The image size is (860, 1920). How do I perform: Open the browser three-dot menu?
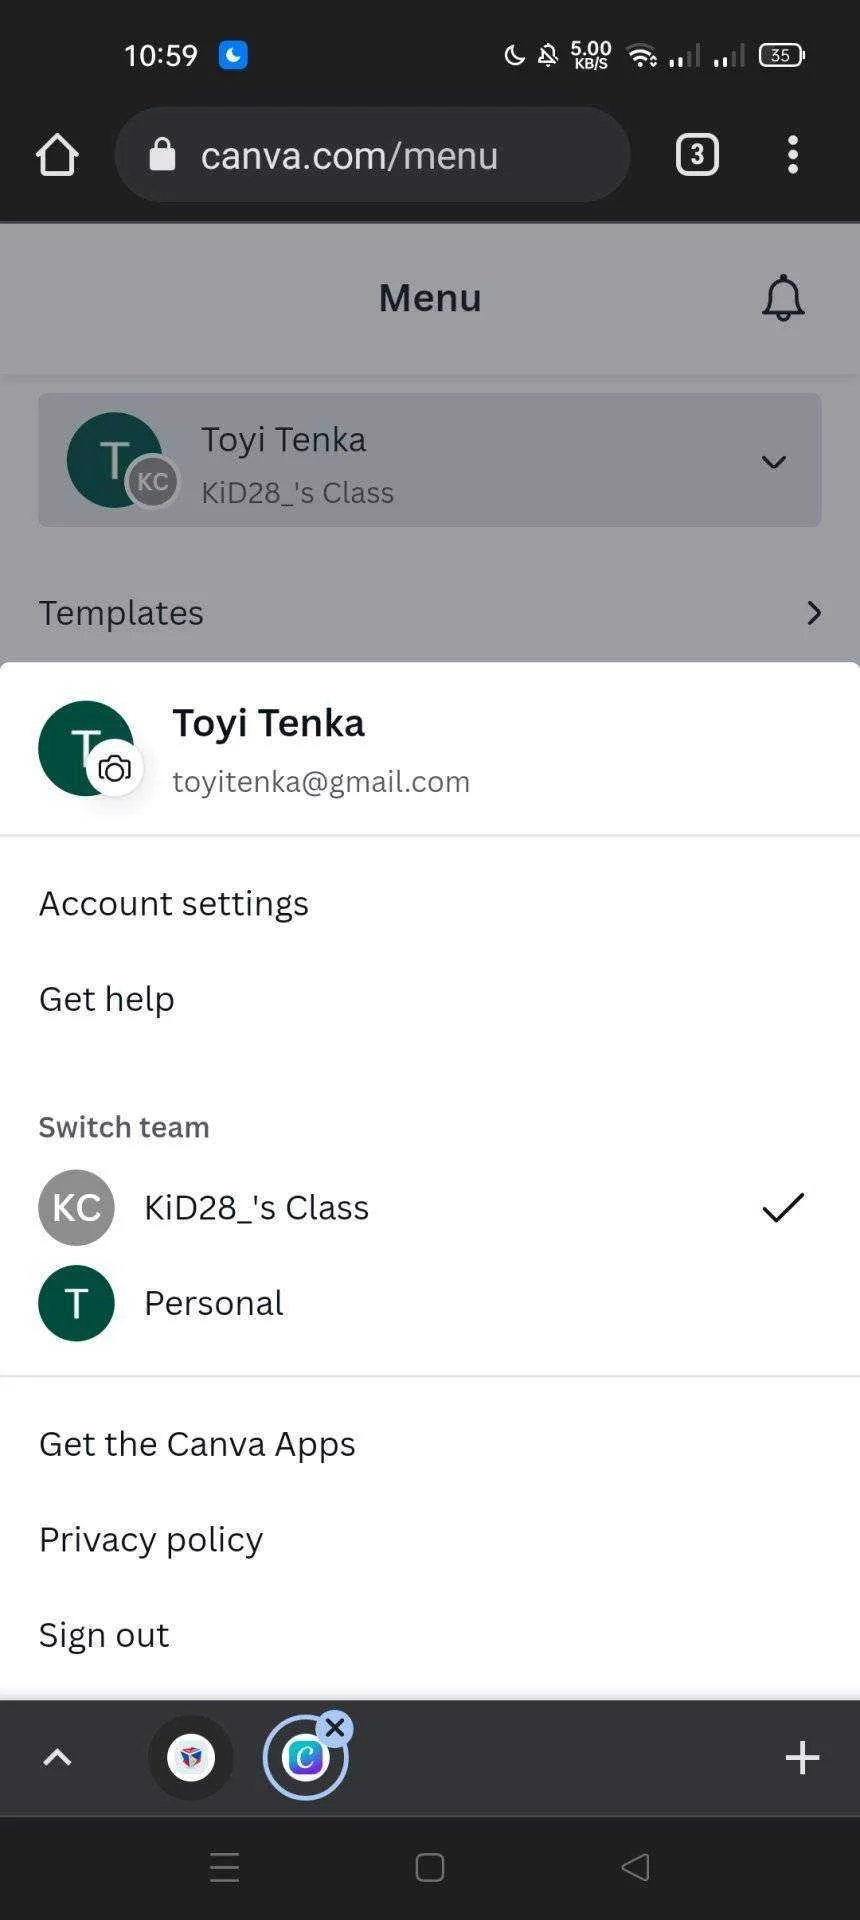pyautogui.click(x=793, y=155)
